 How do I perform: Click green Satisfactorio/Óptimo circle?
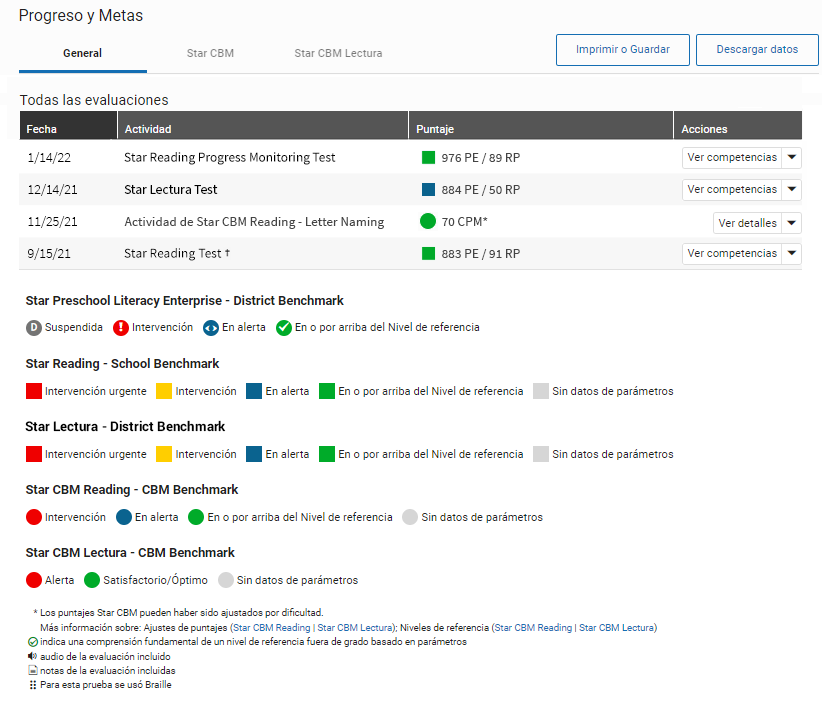92,580
